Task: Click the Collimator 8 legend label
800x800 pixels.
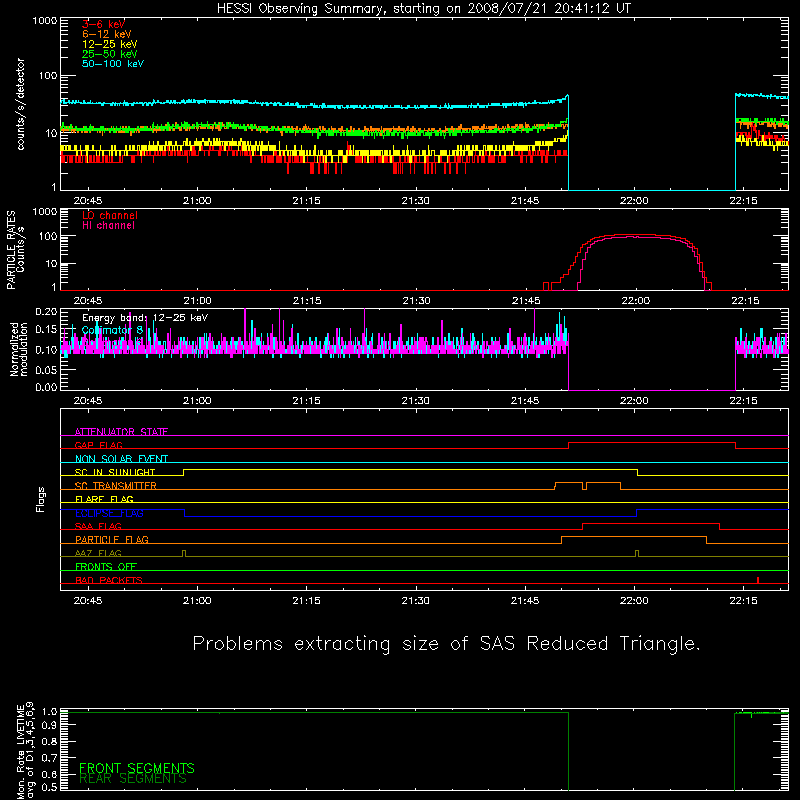Action: tap(112, 330)
